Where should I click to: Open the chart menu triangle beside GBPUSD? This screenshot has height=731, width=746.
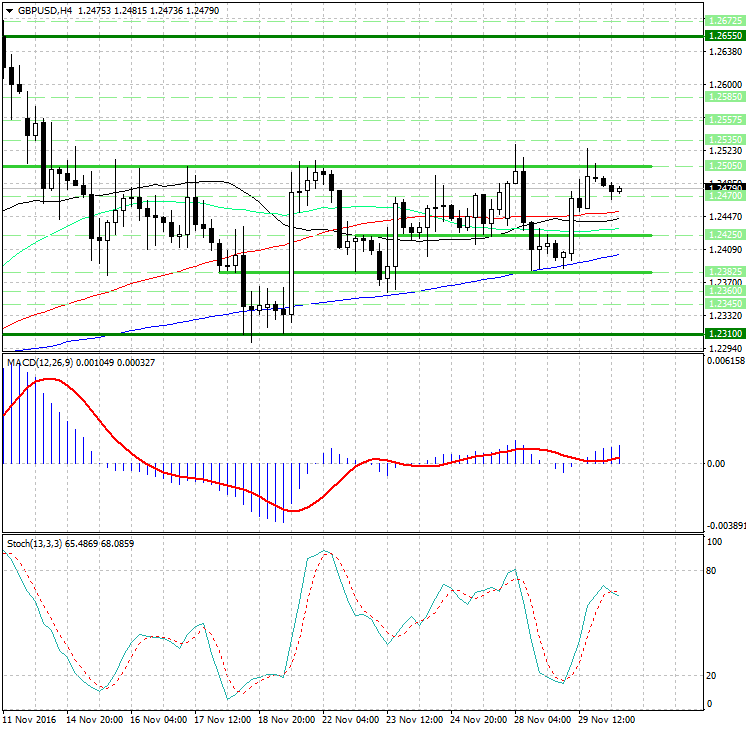click(7, 10)
